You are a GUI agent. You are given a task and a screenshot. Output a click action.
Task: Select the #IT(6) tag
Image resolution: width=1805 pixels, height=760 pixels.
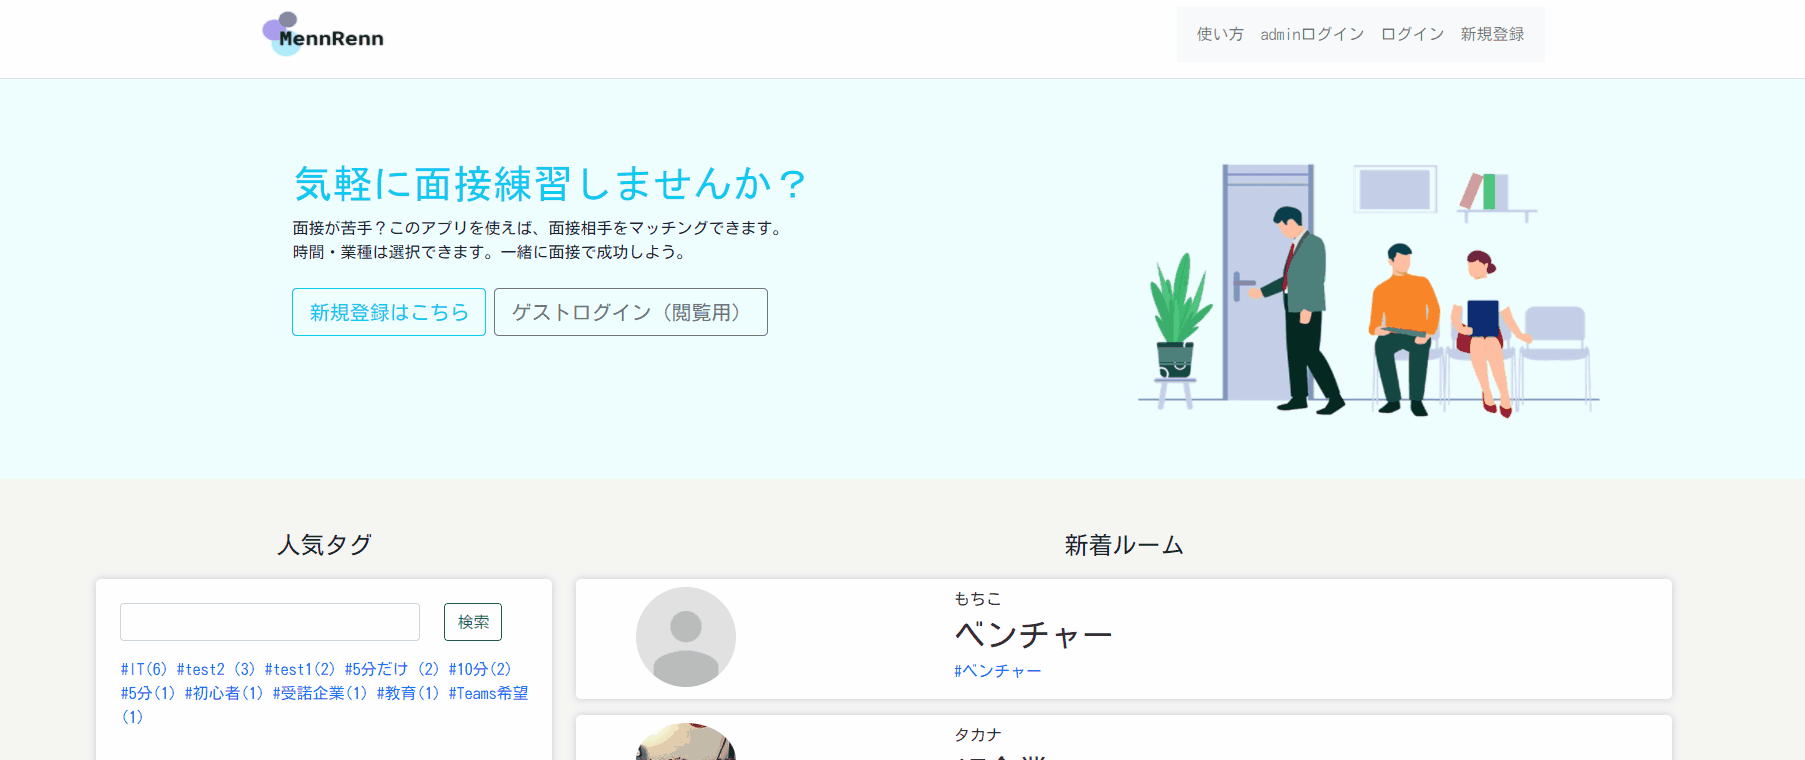(x=144, y=669)
